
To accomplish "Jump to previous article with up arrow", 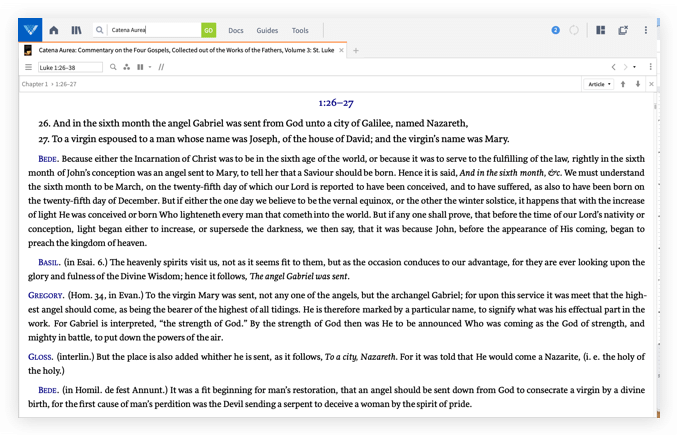I will point(623,84).
